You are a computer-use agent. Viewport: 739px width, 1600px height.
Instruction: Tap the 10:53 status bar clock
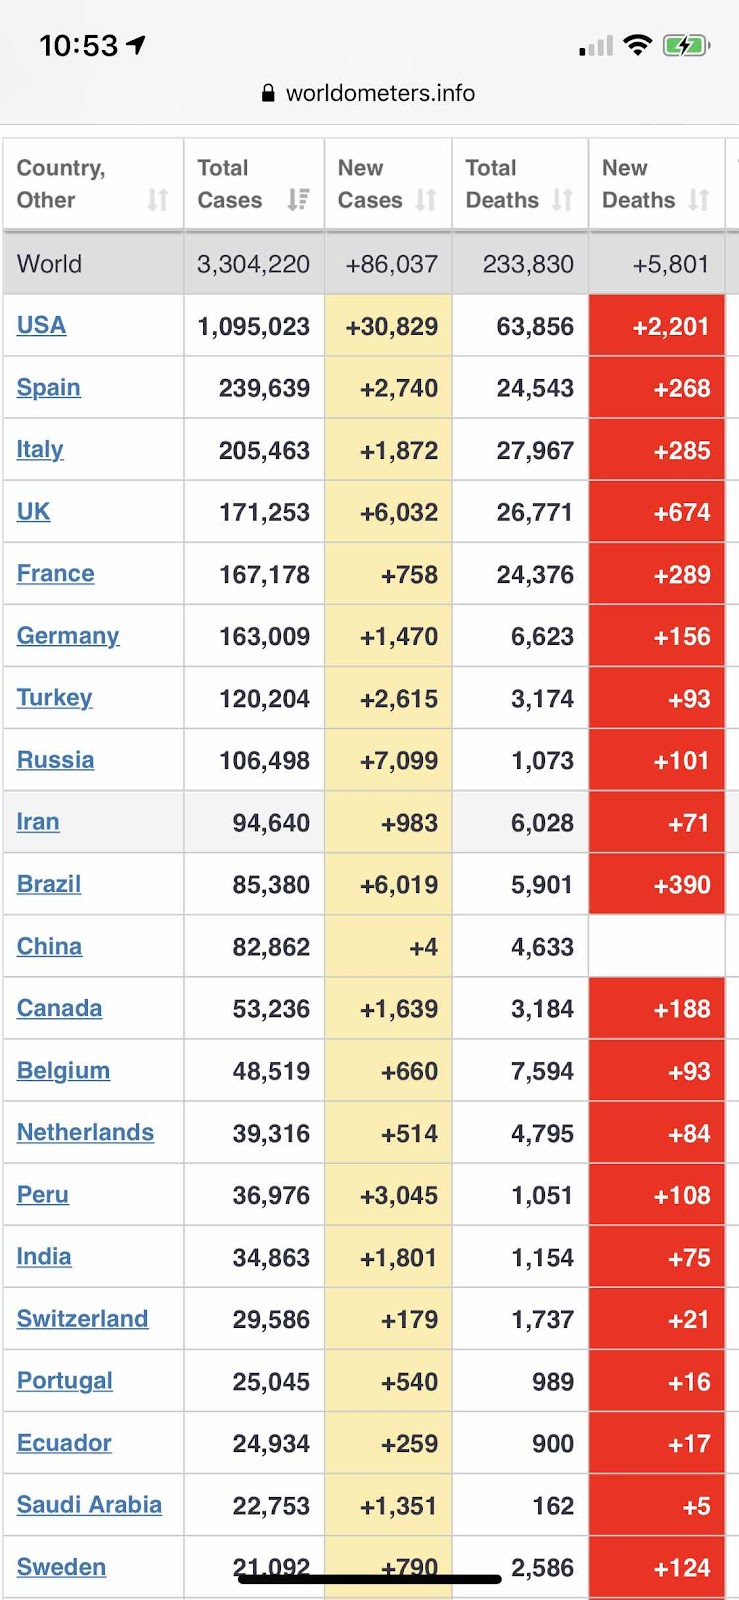78,45
